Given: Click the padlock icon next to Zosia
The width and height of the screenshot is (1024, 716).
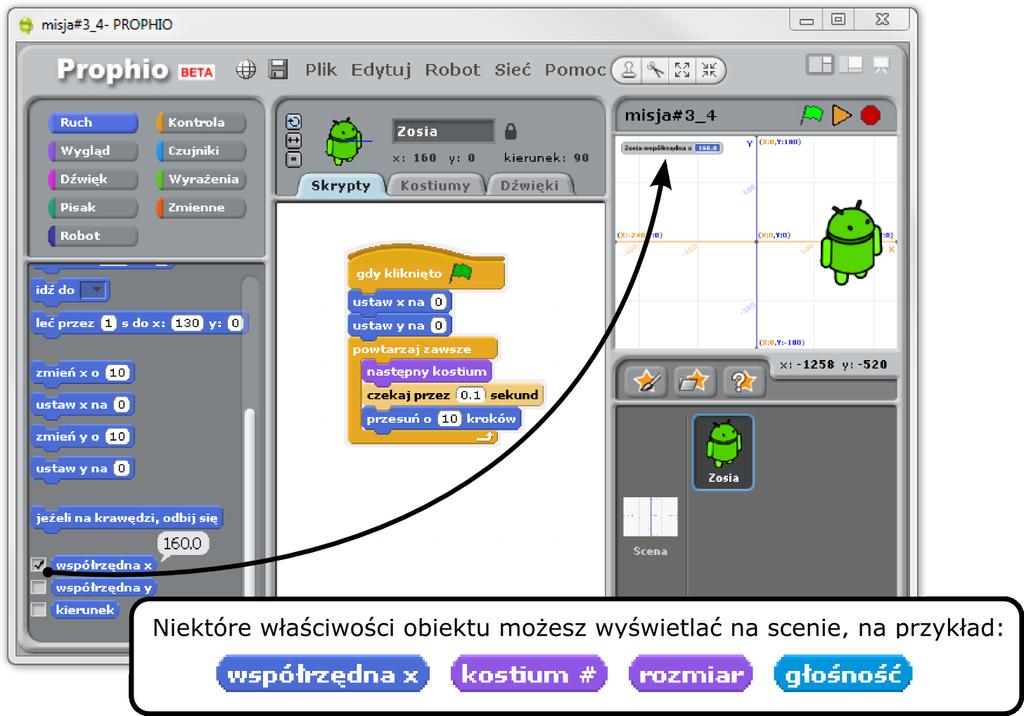Looking at the screenshot, I should [x=511, y=131].
